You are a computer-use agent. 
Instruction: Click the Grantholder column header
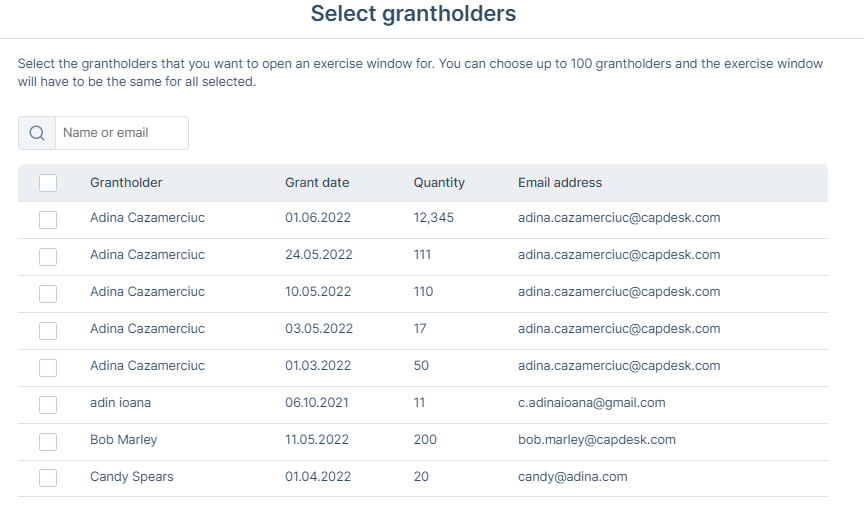point(126,182)
